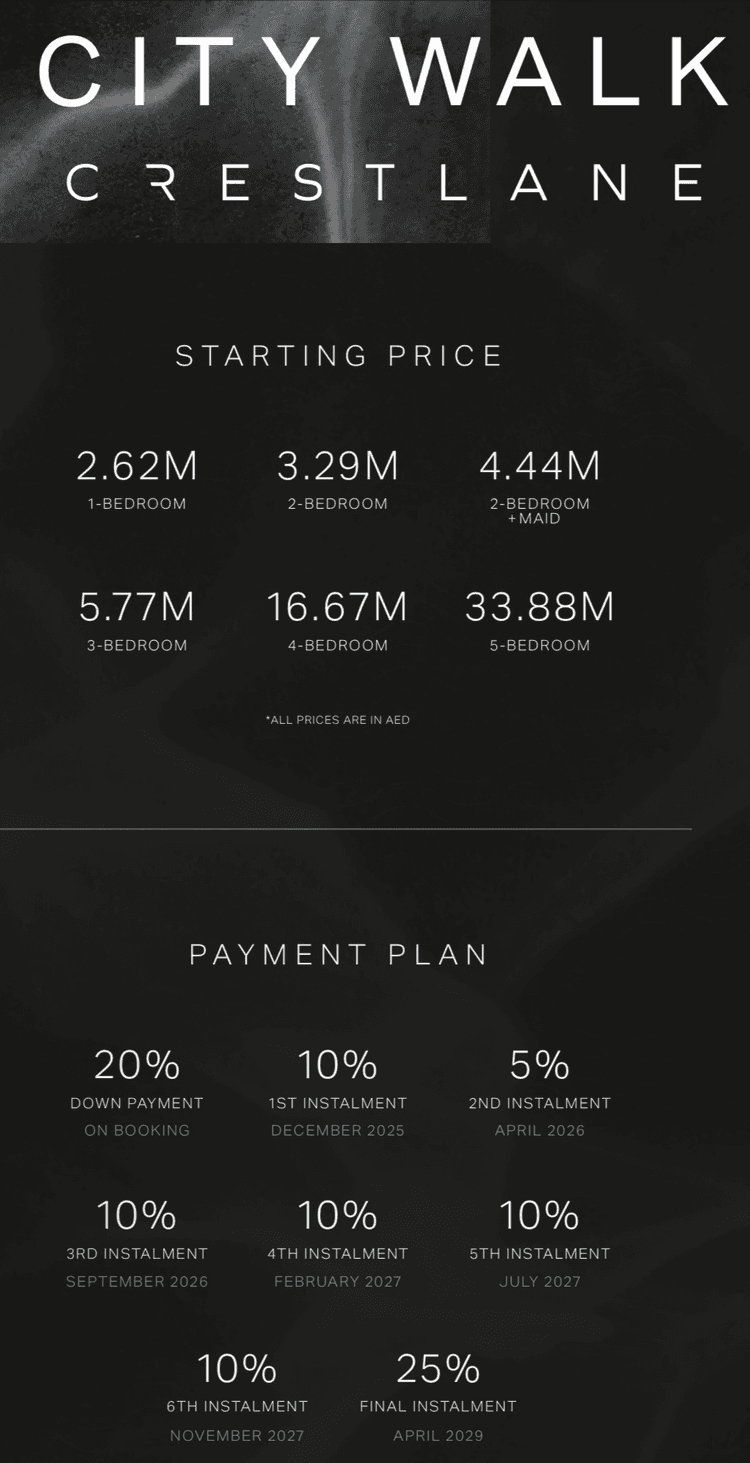Click the 3rd instalment September 2026 entry
750x1463 pixels.
137,1243
